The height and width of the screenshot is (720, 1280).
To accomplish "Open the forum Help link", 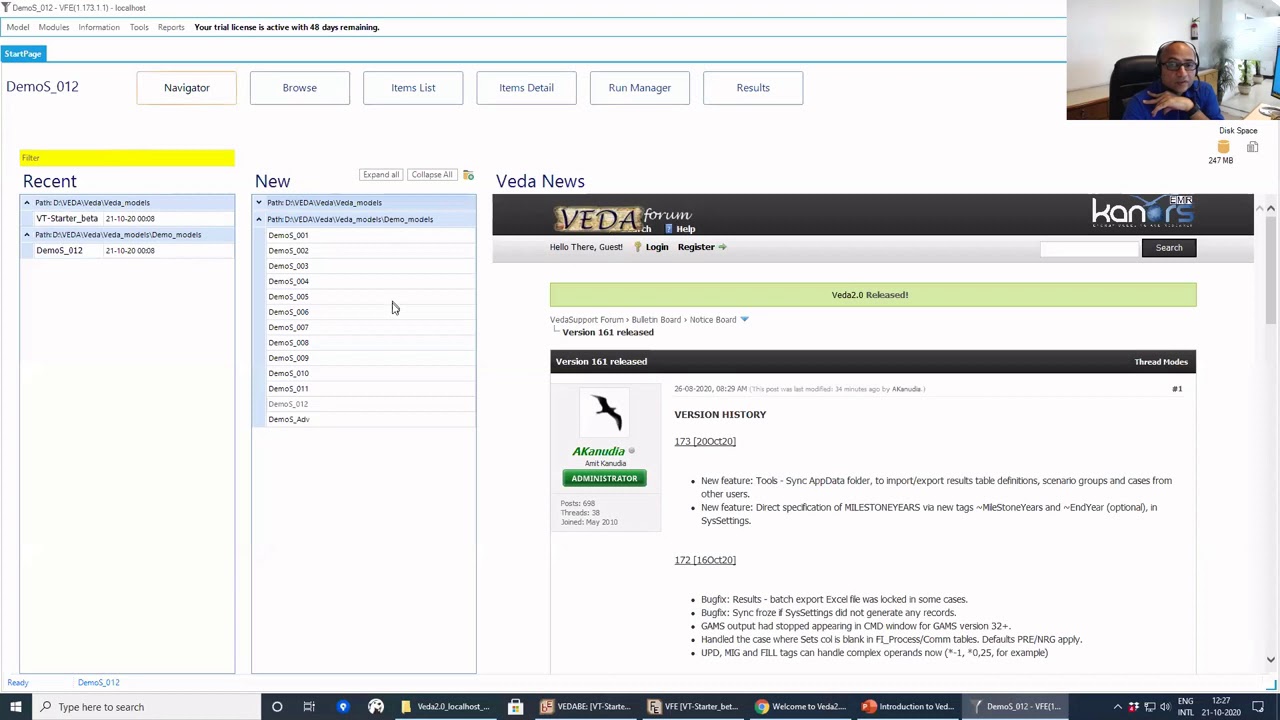I will (686, 229).
